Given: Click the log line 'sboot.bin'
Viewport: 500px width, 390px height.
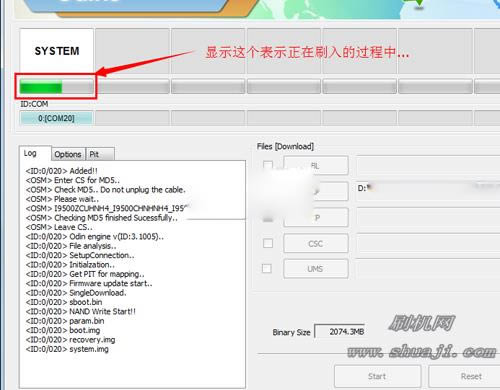Looking at the screenshot, I should click(x=64, y=302).
